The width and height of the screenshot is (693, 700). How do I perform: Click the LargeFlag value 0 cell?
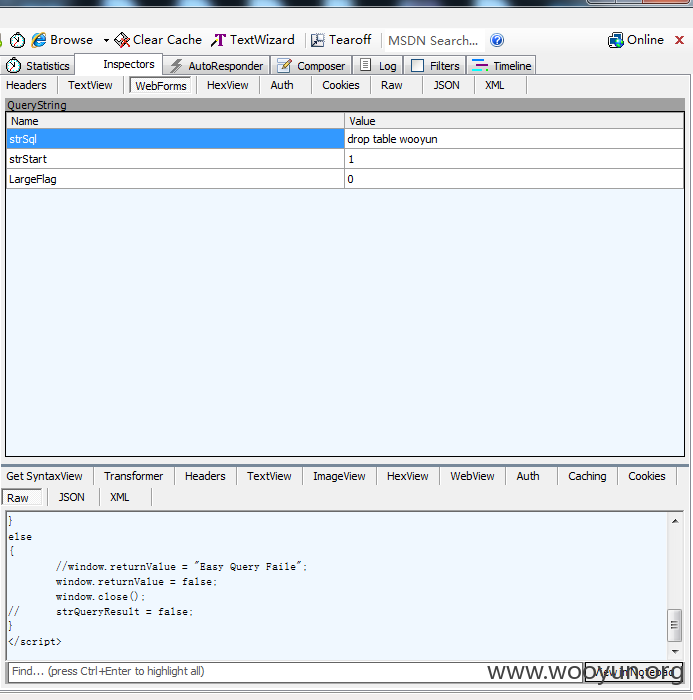click(x=514, y=179)
